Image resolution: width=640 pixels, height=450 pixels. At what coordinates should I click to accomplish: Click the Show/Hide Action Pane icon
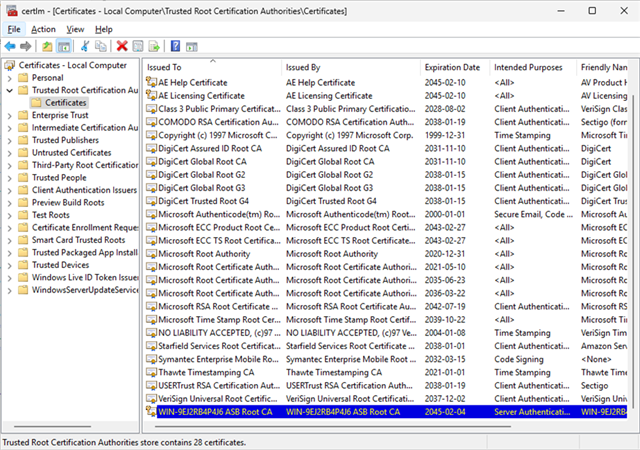click(x=191, y=47)
